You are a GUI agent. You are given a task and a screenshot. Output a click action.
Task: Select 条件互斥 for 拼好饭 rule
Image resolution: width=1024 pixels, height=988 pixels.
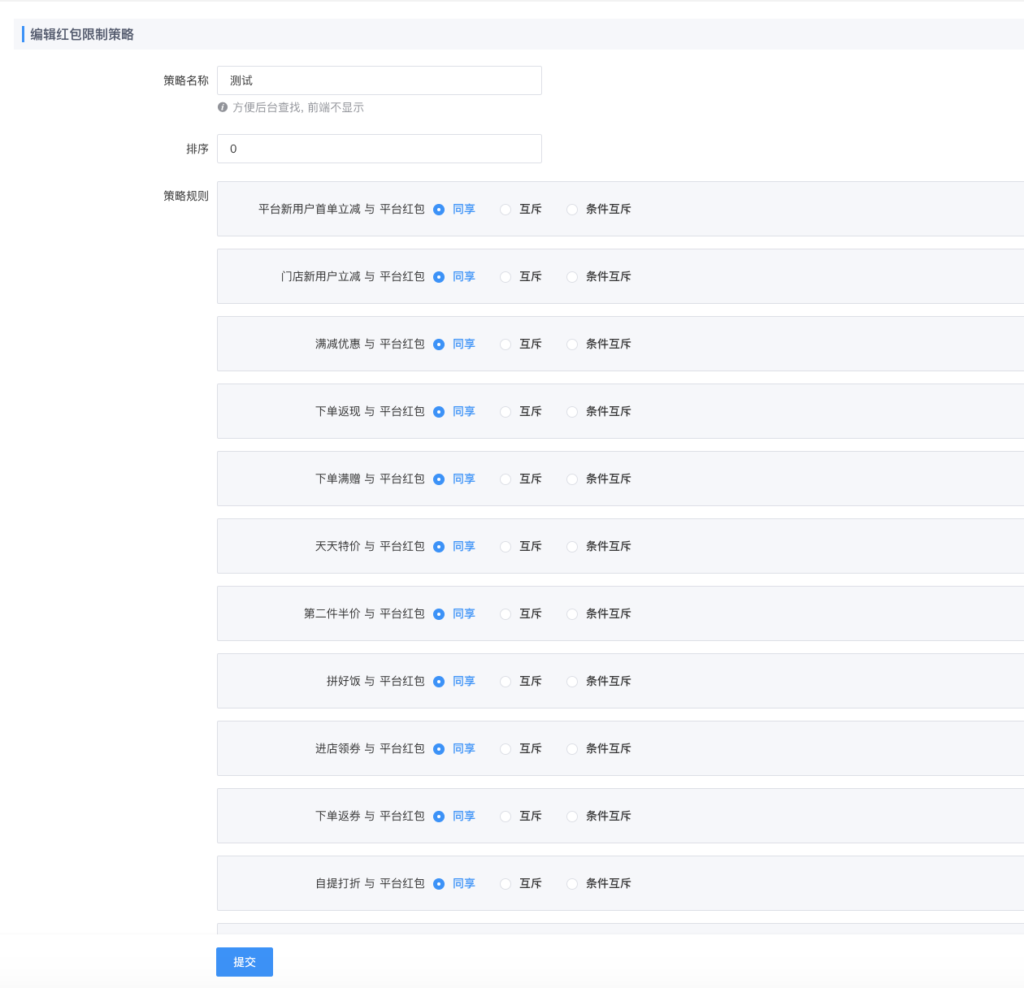coord(573,682)
